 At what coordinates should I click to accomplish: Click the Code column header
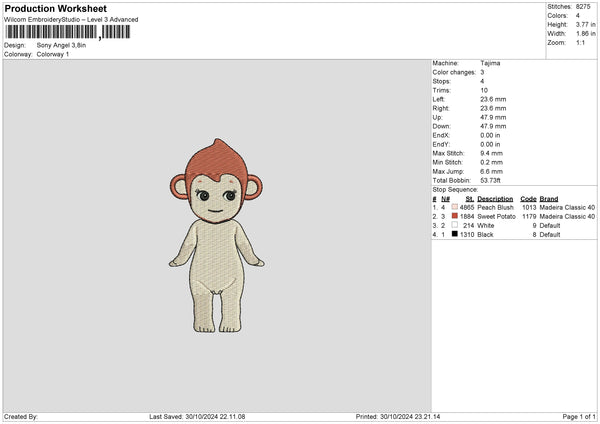coord(529,199)
